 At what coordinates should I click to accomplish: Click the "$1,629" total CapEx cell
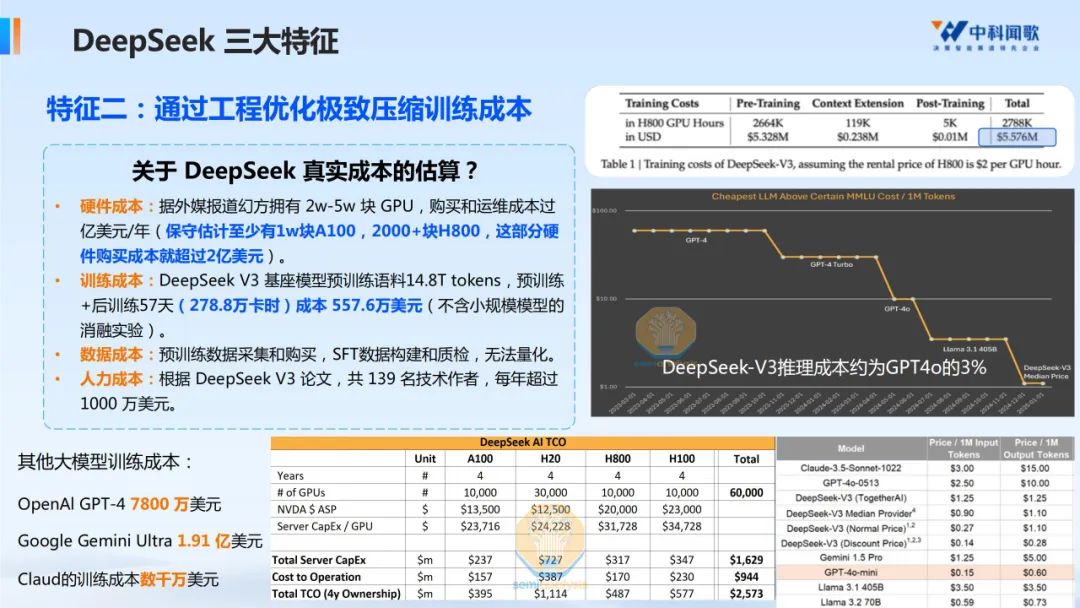(x=746, y=560)
